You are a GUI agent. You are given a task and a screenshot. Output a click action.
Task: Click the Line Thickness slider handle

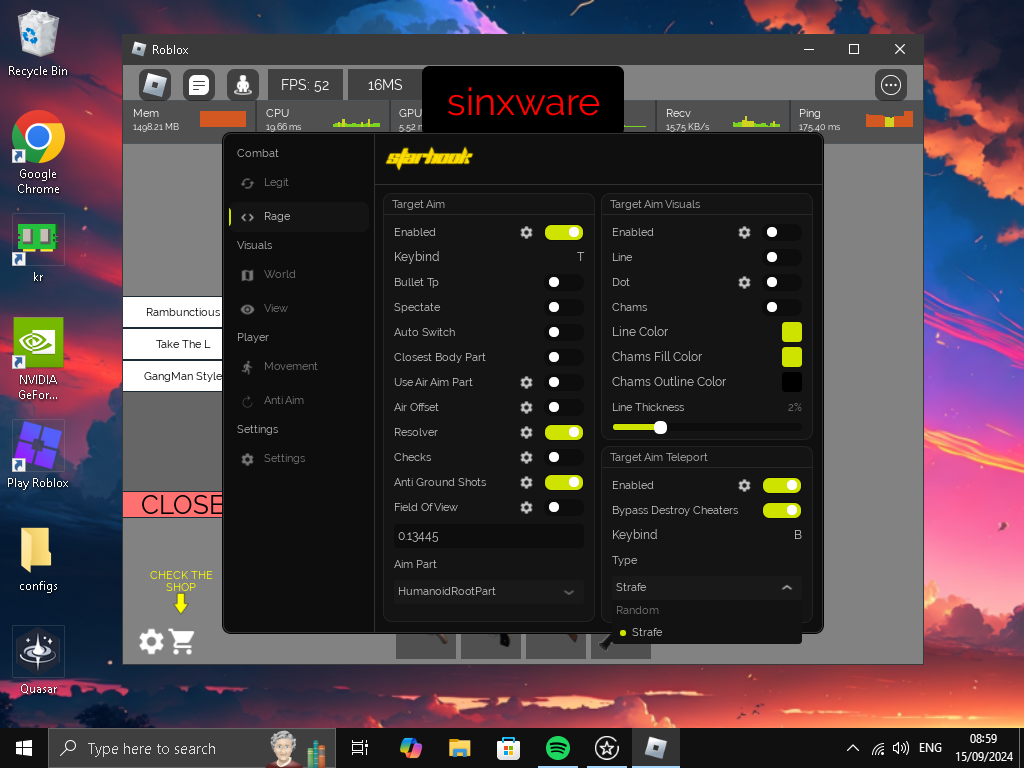[660, 428]
